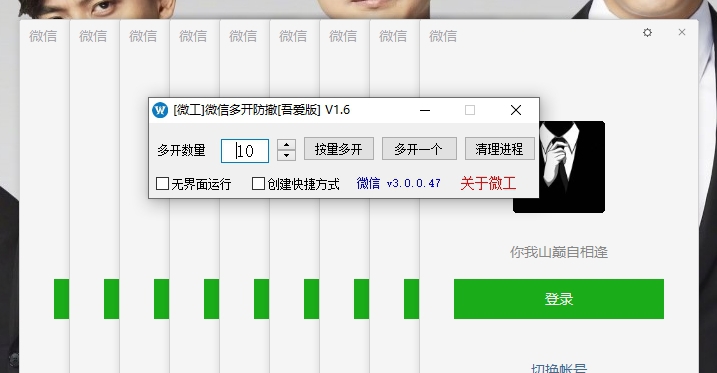Click the green 登录 button in WeChat
Screen dimensions: 717x373
[559, 299]
